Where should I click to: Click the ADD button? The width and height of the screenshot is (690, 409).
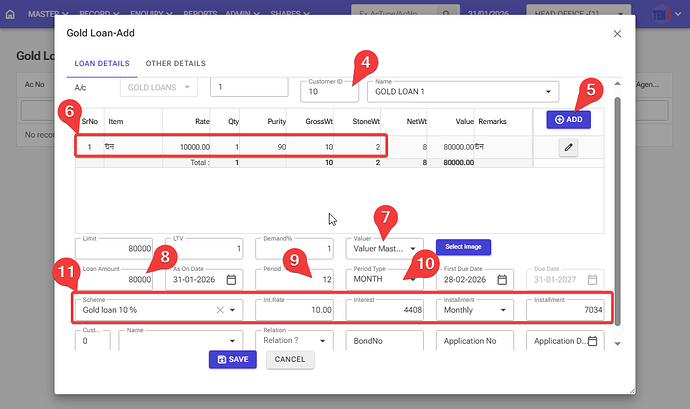point(568,119)
